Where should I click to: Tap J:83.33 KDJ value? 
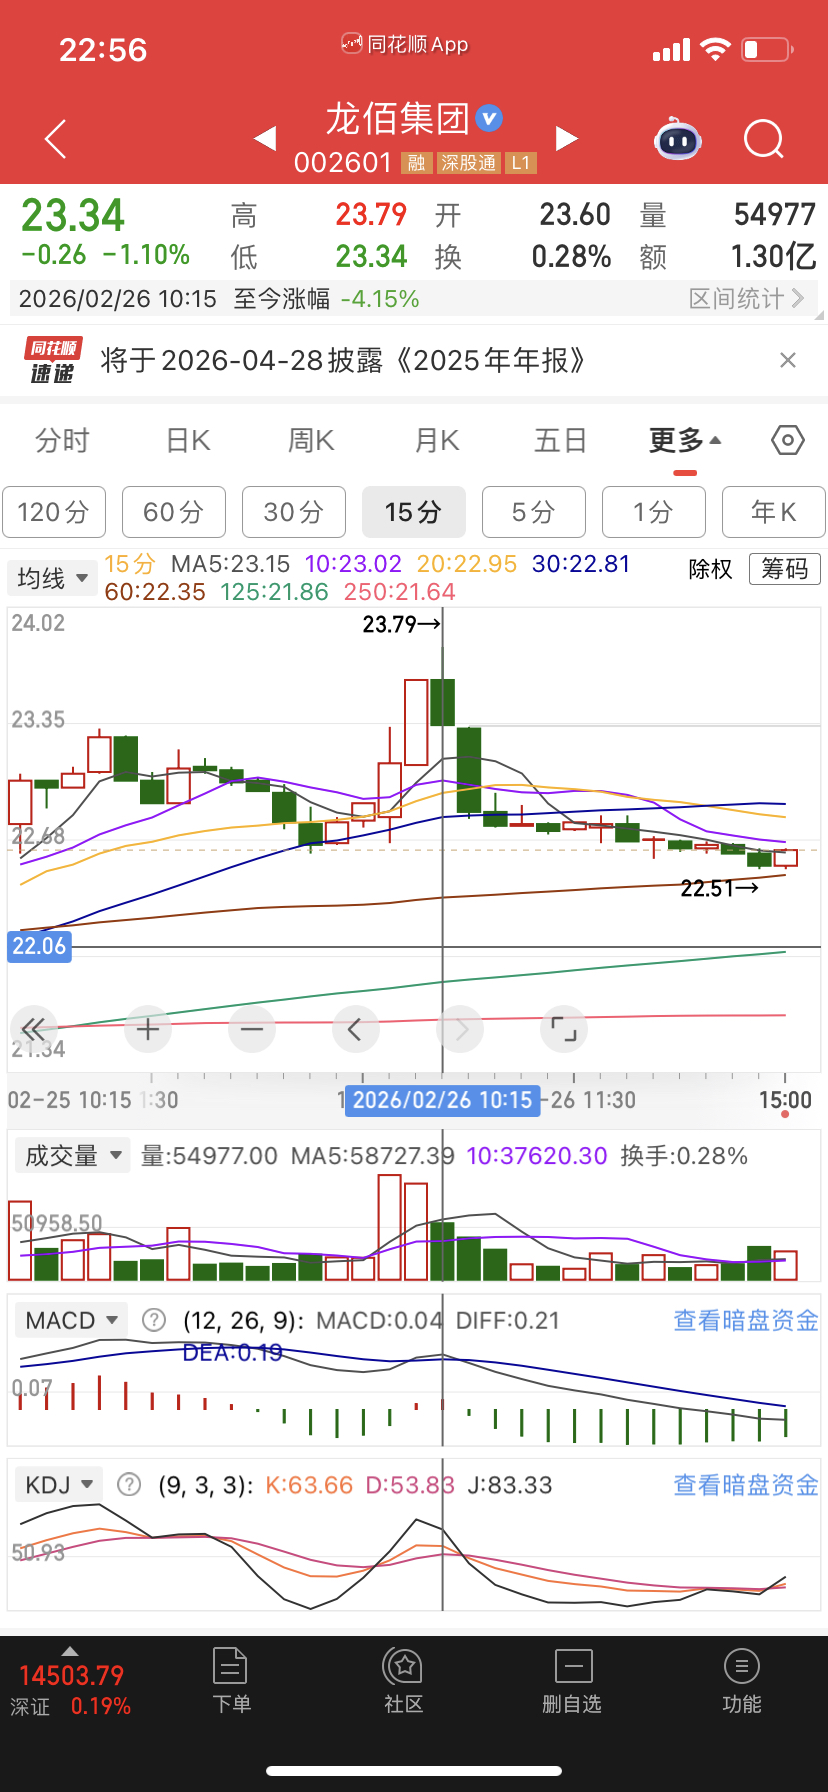tap(510, 1484)
